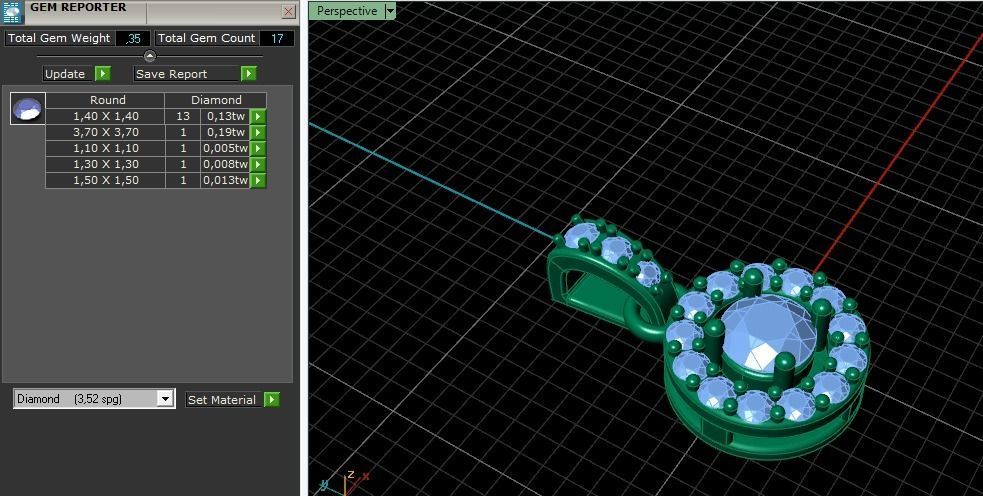The width and height of the screenshot is (983, 496).
Task: Click the green arrow next to Update
Action: click(x=103, y=74)
